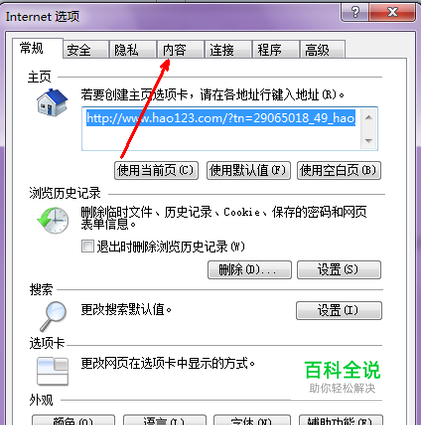
Task: Click the hao123 home page URL field
Action: coord(221,129)
